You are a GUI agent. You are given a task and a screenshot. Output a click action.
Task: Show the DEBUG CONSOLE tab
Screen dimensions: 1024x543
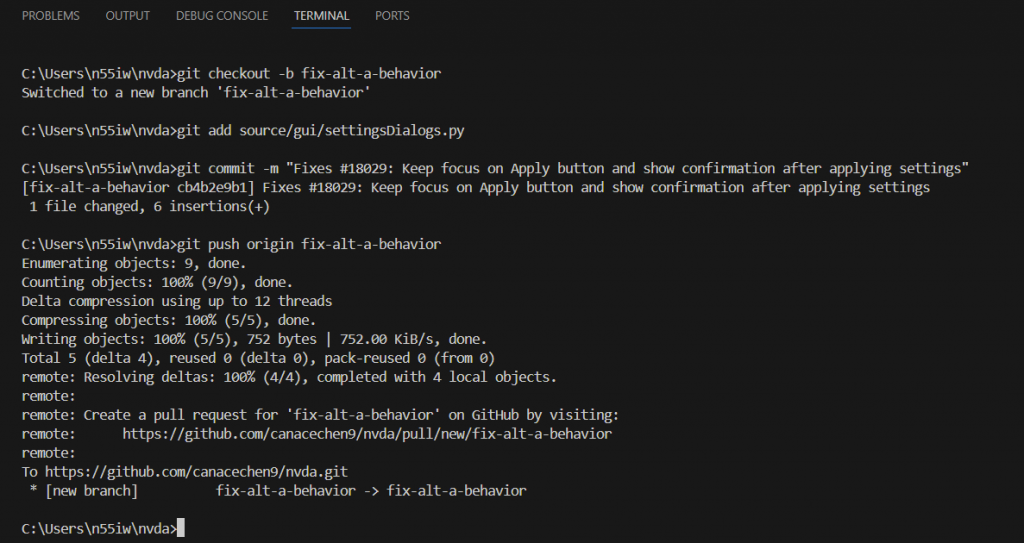coord(222,16)
